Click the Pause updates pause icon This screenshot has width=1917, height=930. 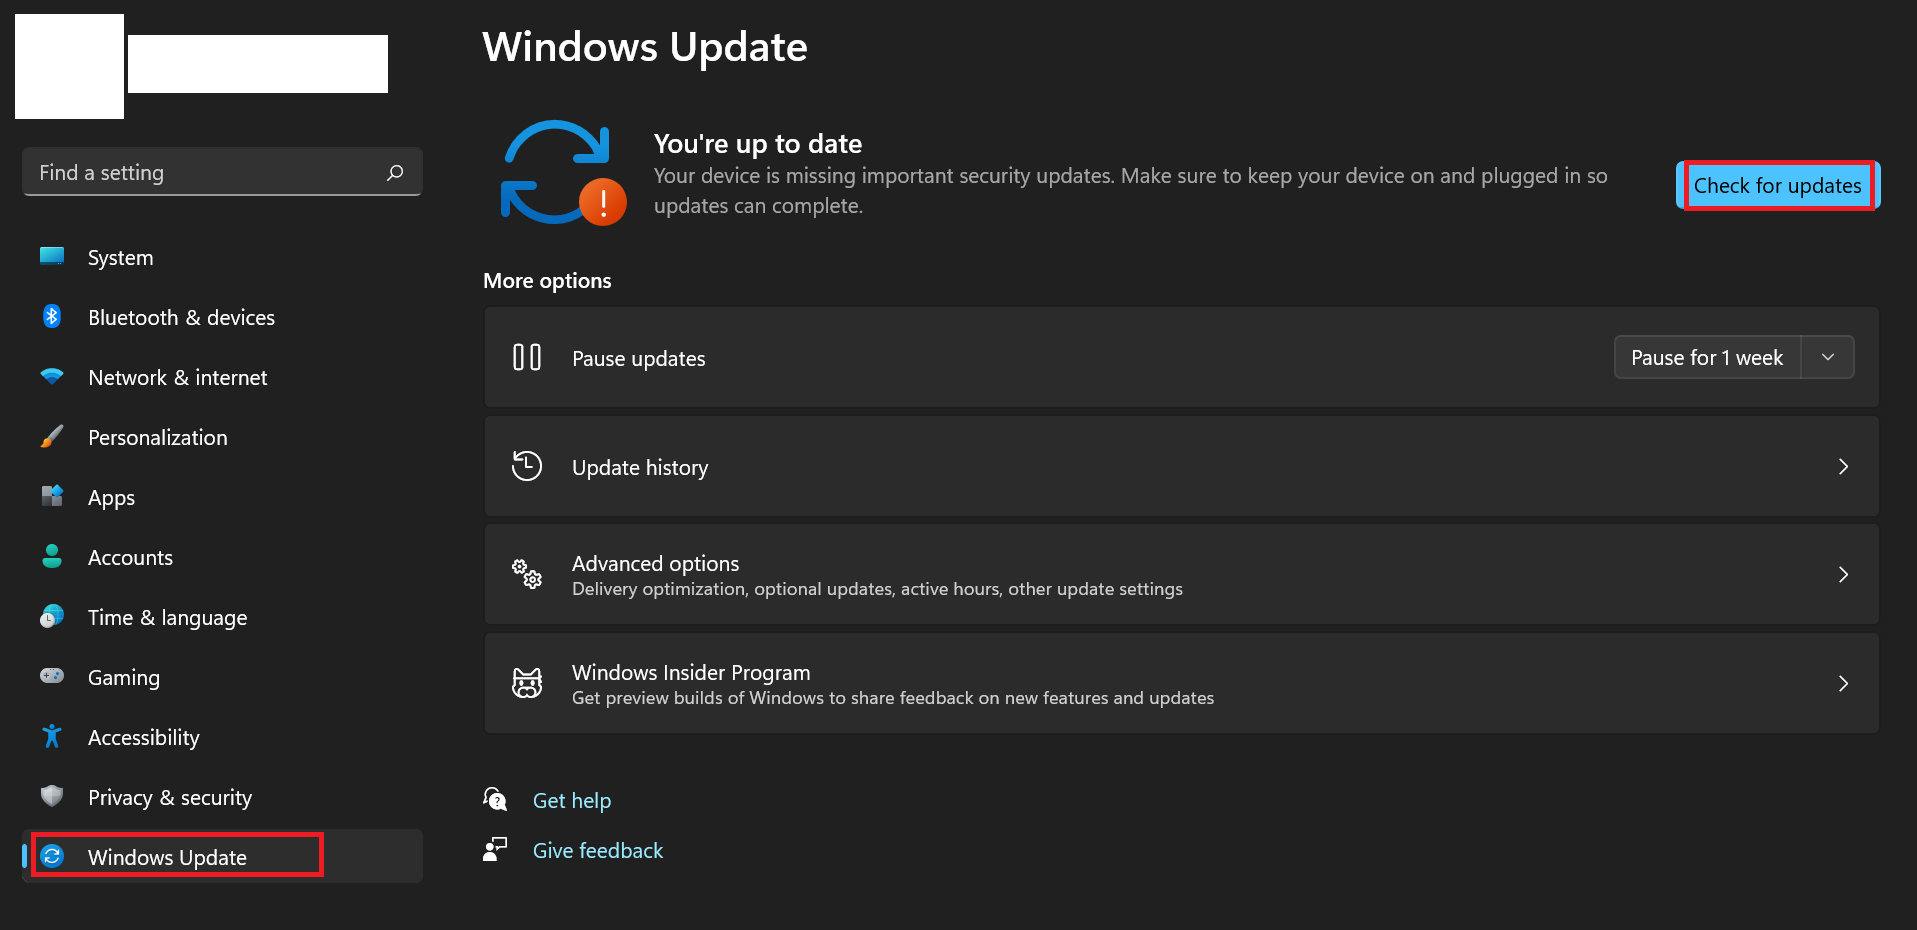[527, 357]
